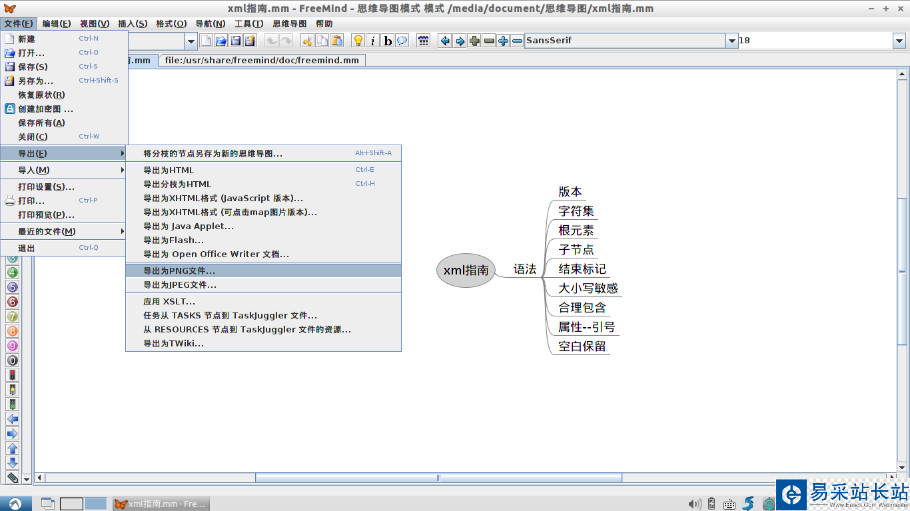Add the yellow traffic light icon
Viewport: 910px width, 511px height.
tap(12, 390)
